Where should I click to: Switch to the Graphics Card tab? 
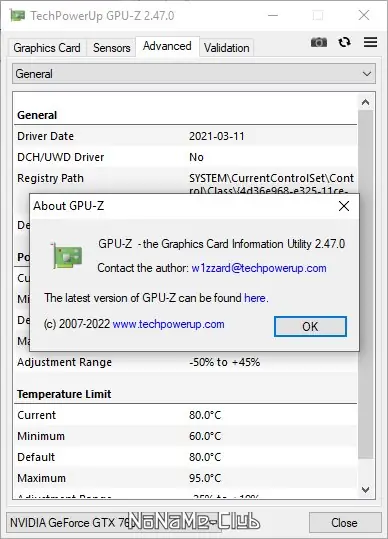(x=47, y=48)
